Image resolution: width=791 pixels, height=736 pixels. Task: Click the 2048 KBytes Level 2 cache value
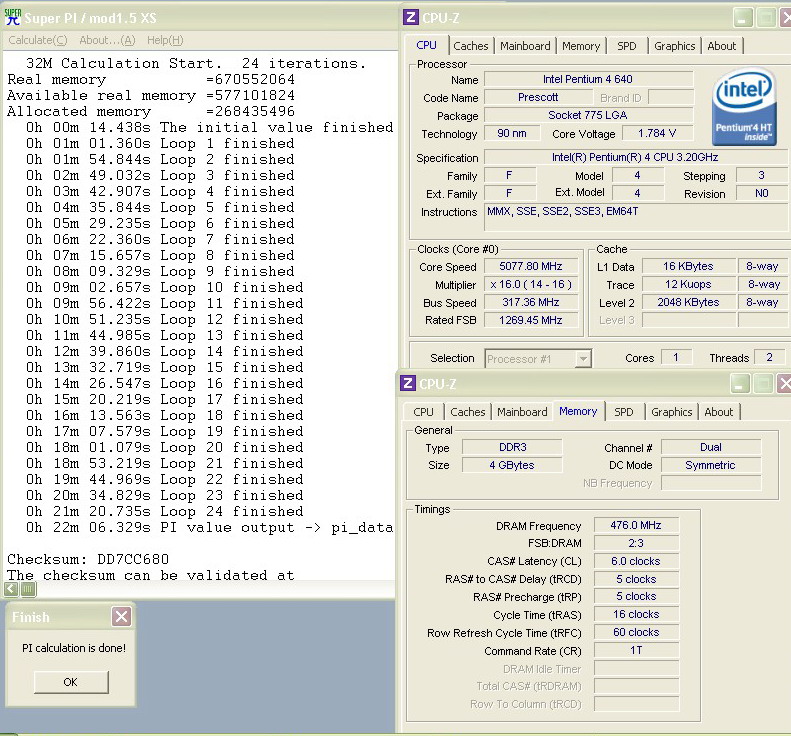(x=688, y=302)
